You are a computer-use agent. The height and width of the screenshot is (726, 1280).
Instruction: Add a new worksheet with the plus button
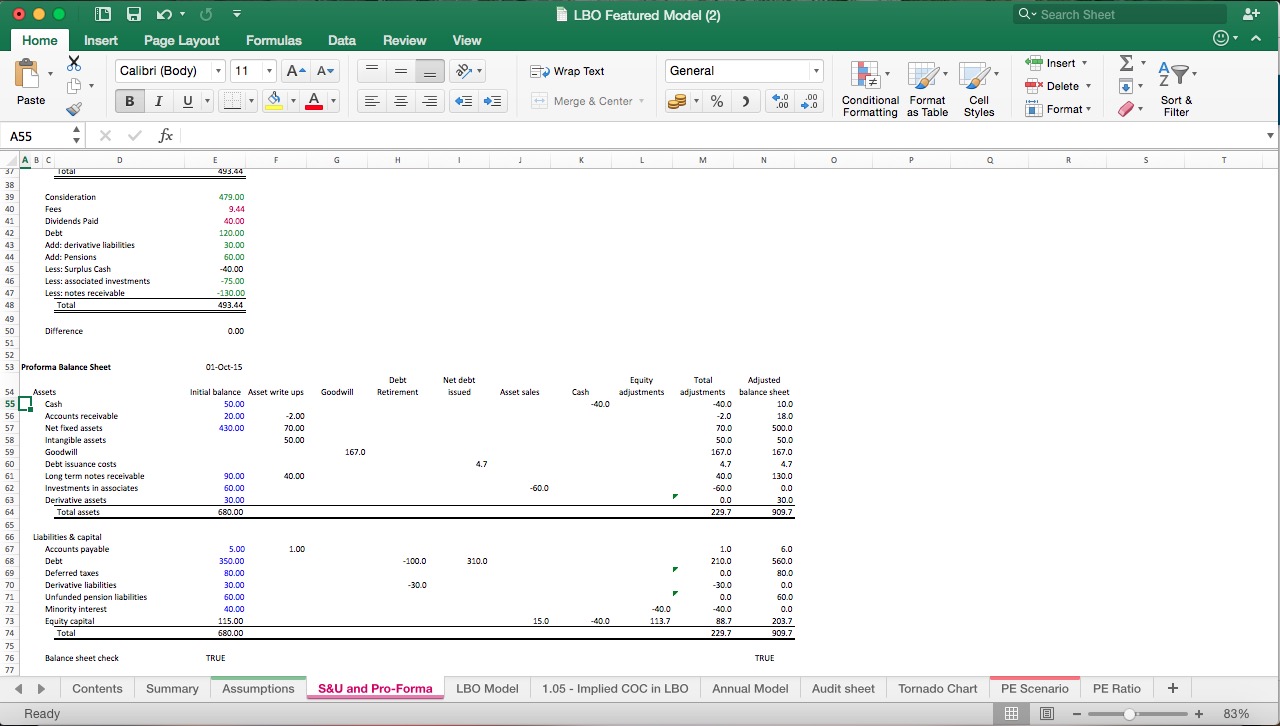click(1172, 688)
